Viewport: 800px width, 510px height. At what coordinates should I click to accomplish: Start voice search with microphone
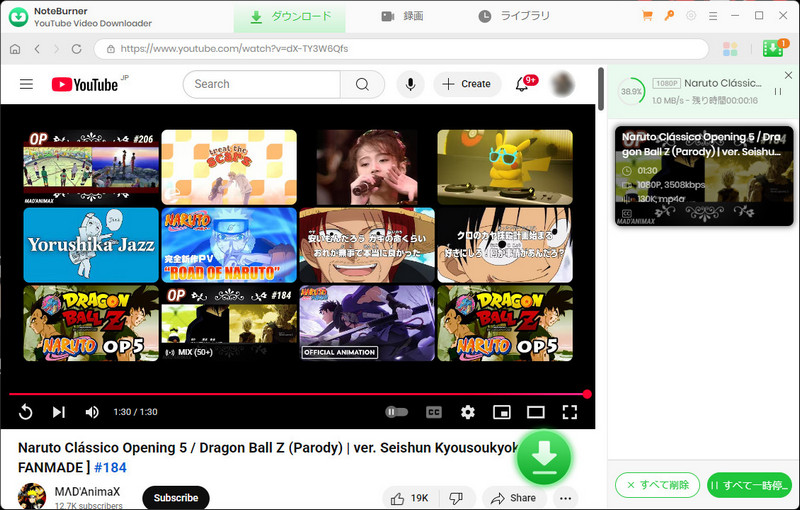tap(410, 84)
